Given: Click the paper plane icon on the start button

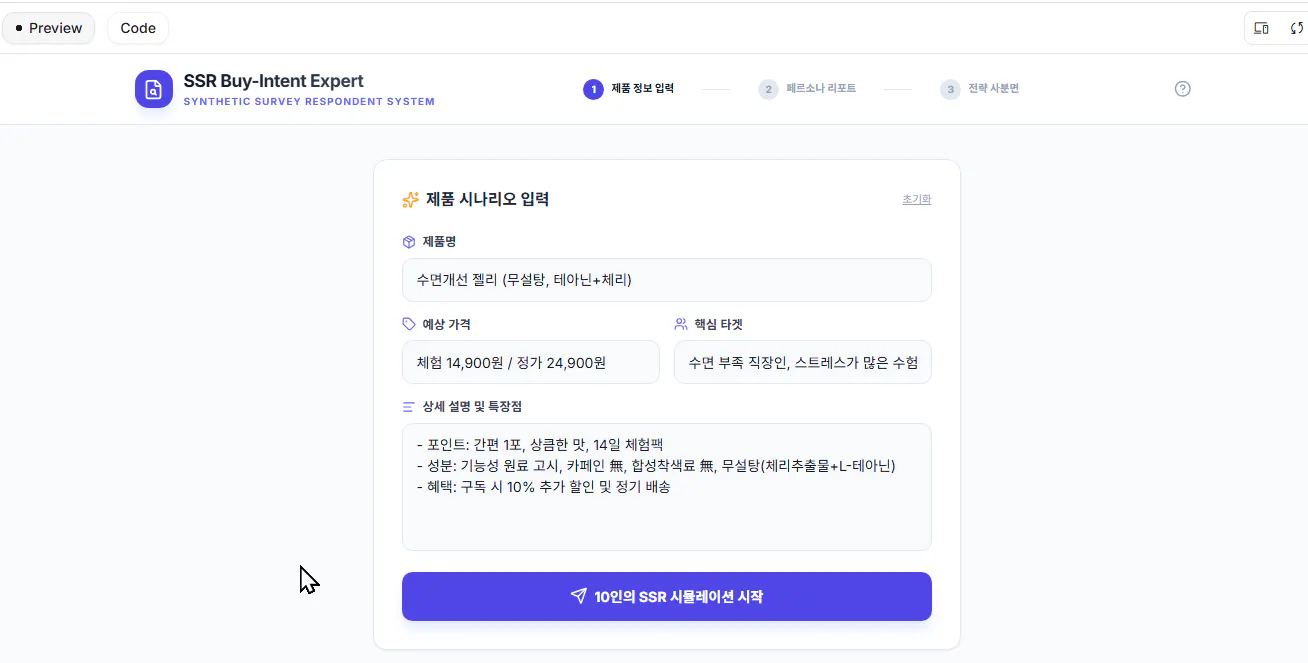Looking at the screenshot, I should 578,596.
